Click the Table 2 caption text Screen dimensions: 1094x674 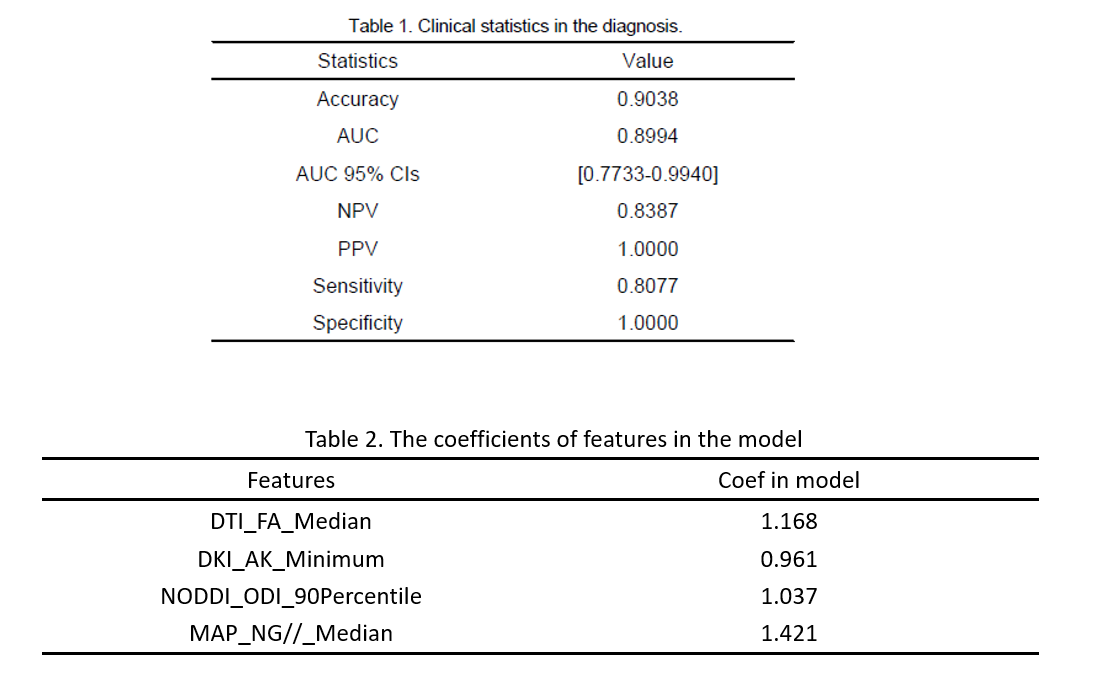click(x=553, y=439)
